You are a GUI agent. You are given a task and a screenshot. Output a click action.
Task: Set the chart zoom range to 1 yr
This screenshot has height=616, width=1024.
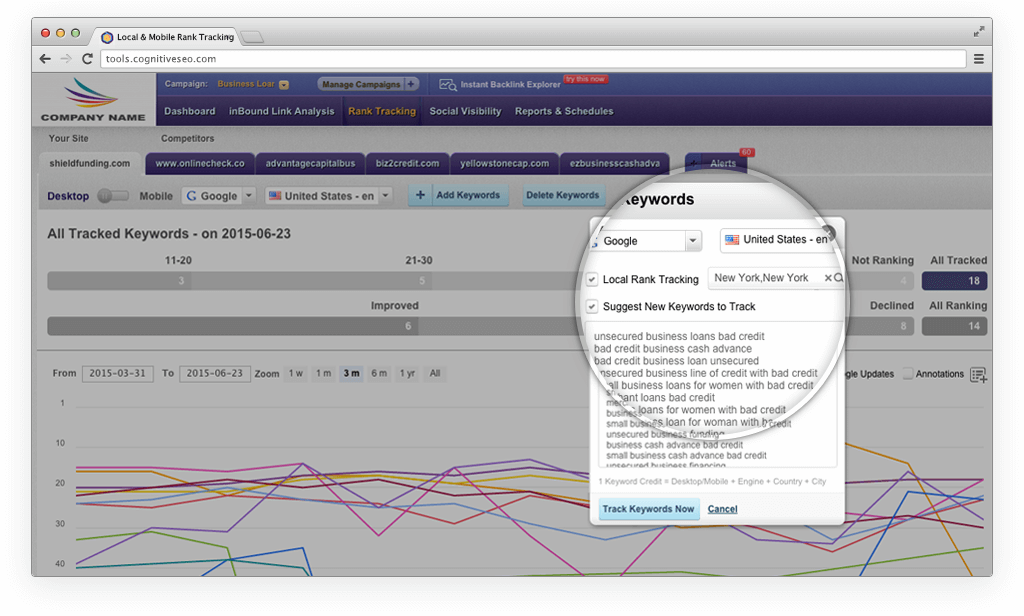coord(406,372)
